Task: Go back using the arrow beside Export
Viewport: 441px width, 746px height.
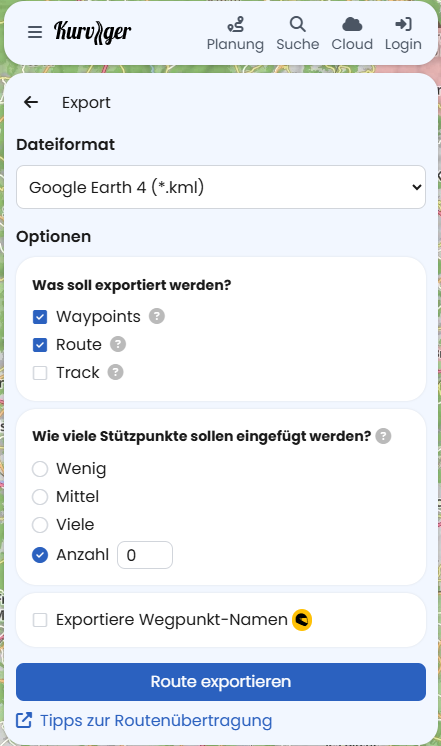Action: [x=31, y=102]
